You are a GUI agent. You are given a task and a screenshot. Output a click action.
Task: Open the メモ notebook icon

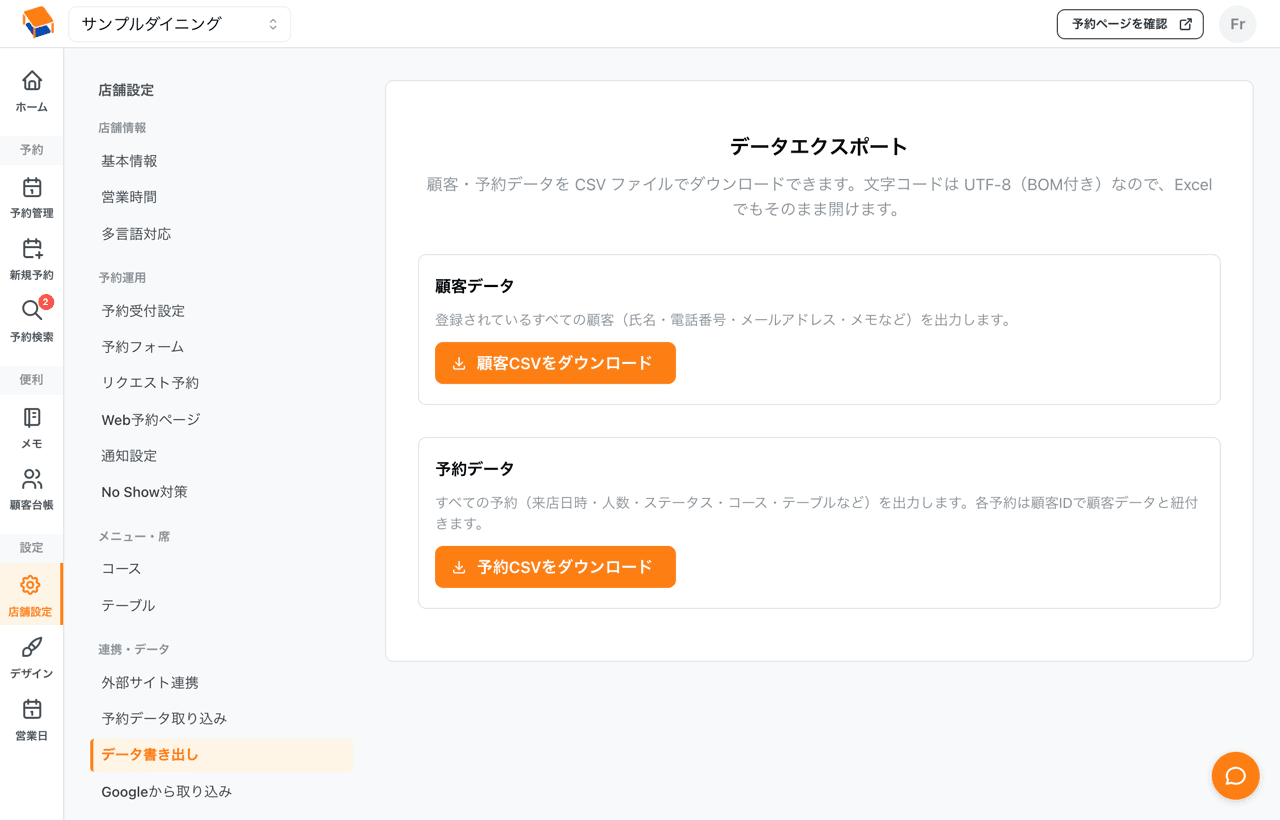32,417
